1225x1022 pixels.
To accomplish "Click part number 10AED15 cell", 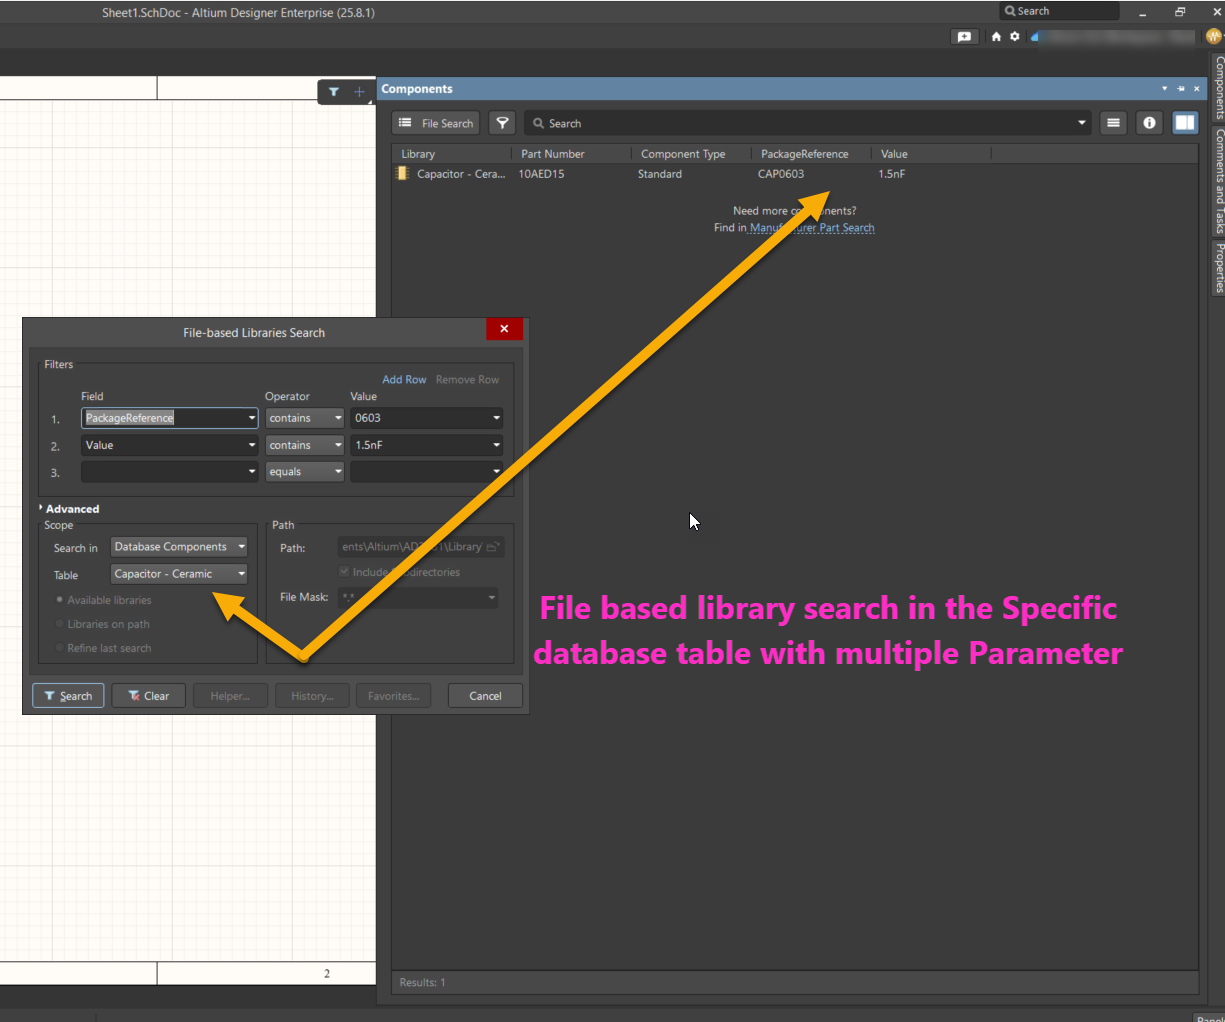I will pos(541,174).
